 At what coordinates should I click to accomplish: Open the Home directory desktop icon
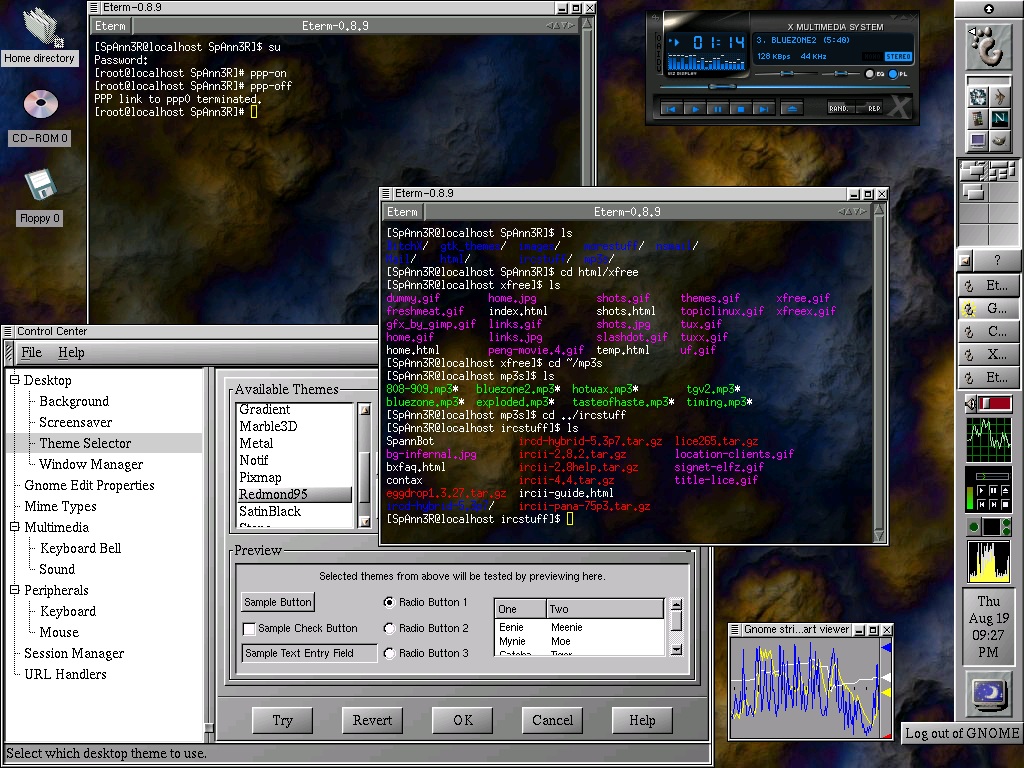pyautogui.click(x=40, y=34)
